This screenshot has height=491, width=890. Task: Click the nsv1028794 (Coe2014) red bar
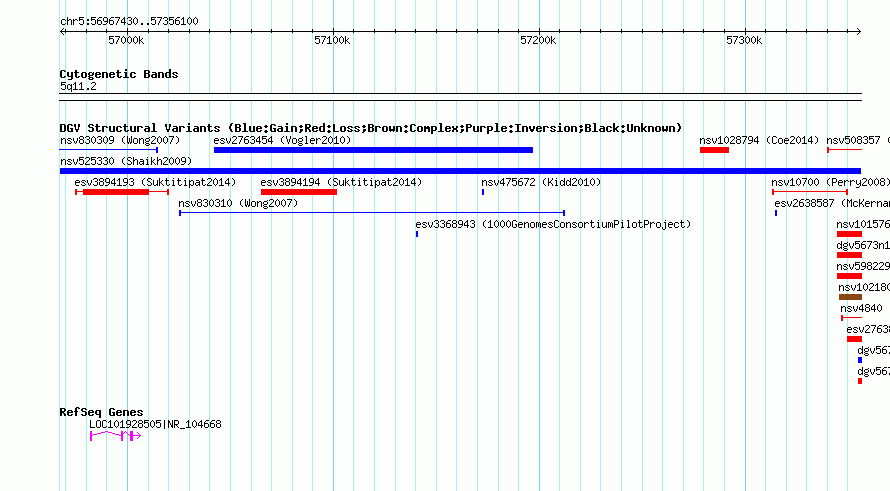point(714,150)
